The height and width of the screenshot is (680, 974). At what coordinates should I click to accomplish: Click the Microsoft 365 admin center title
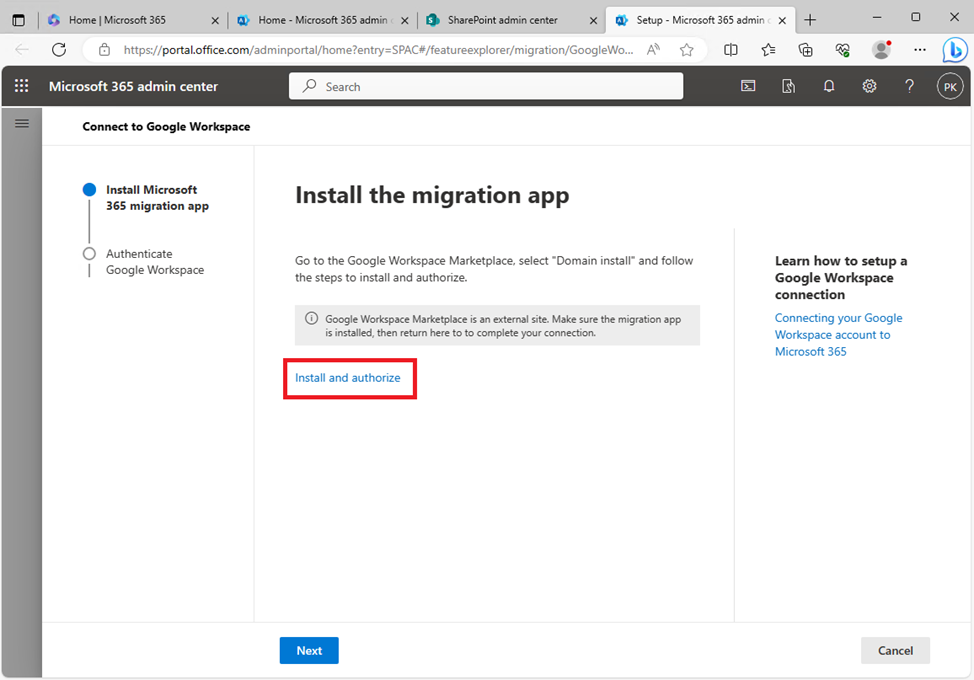click(x=134, y=86)
